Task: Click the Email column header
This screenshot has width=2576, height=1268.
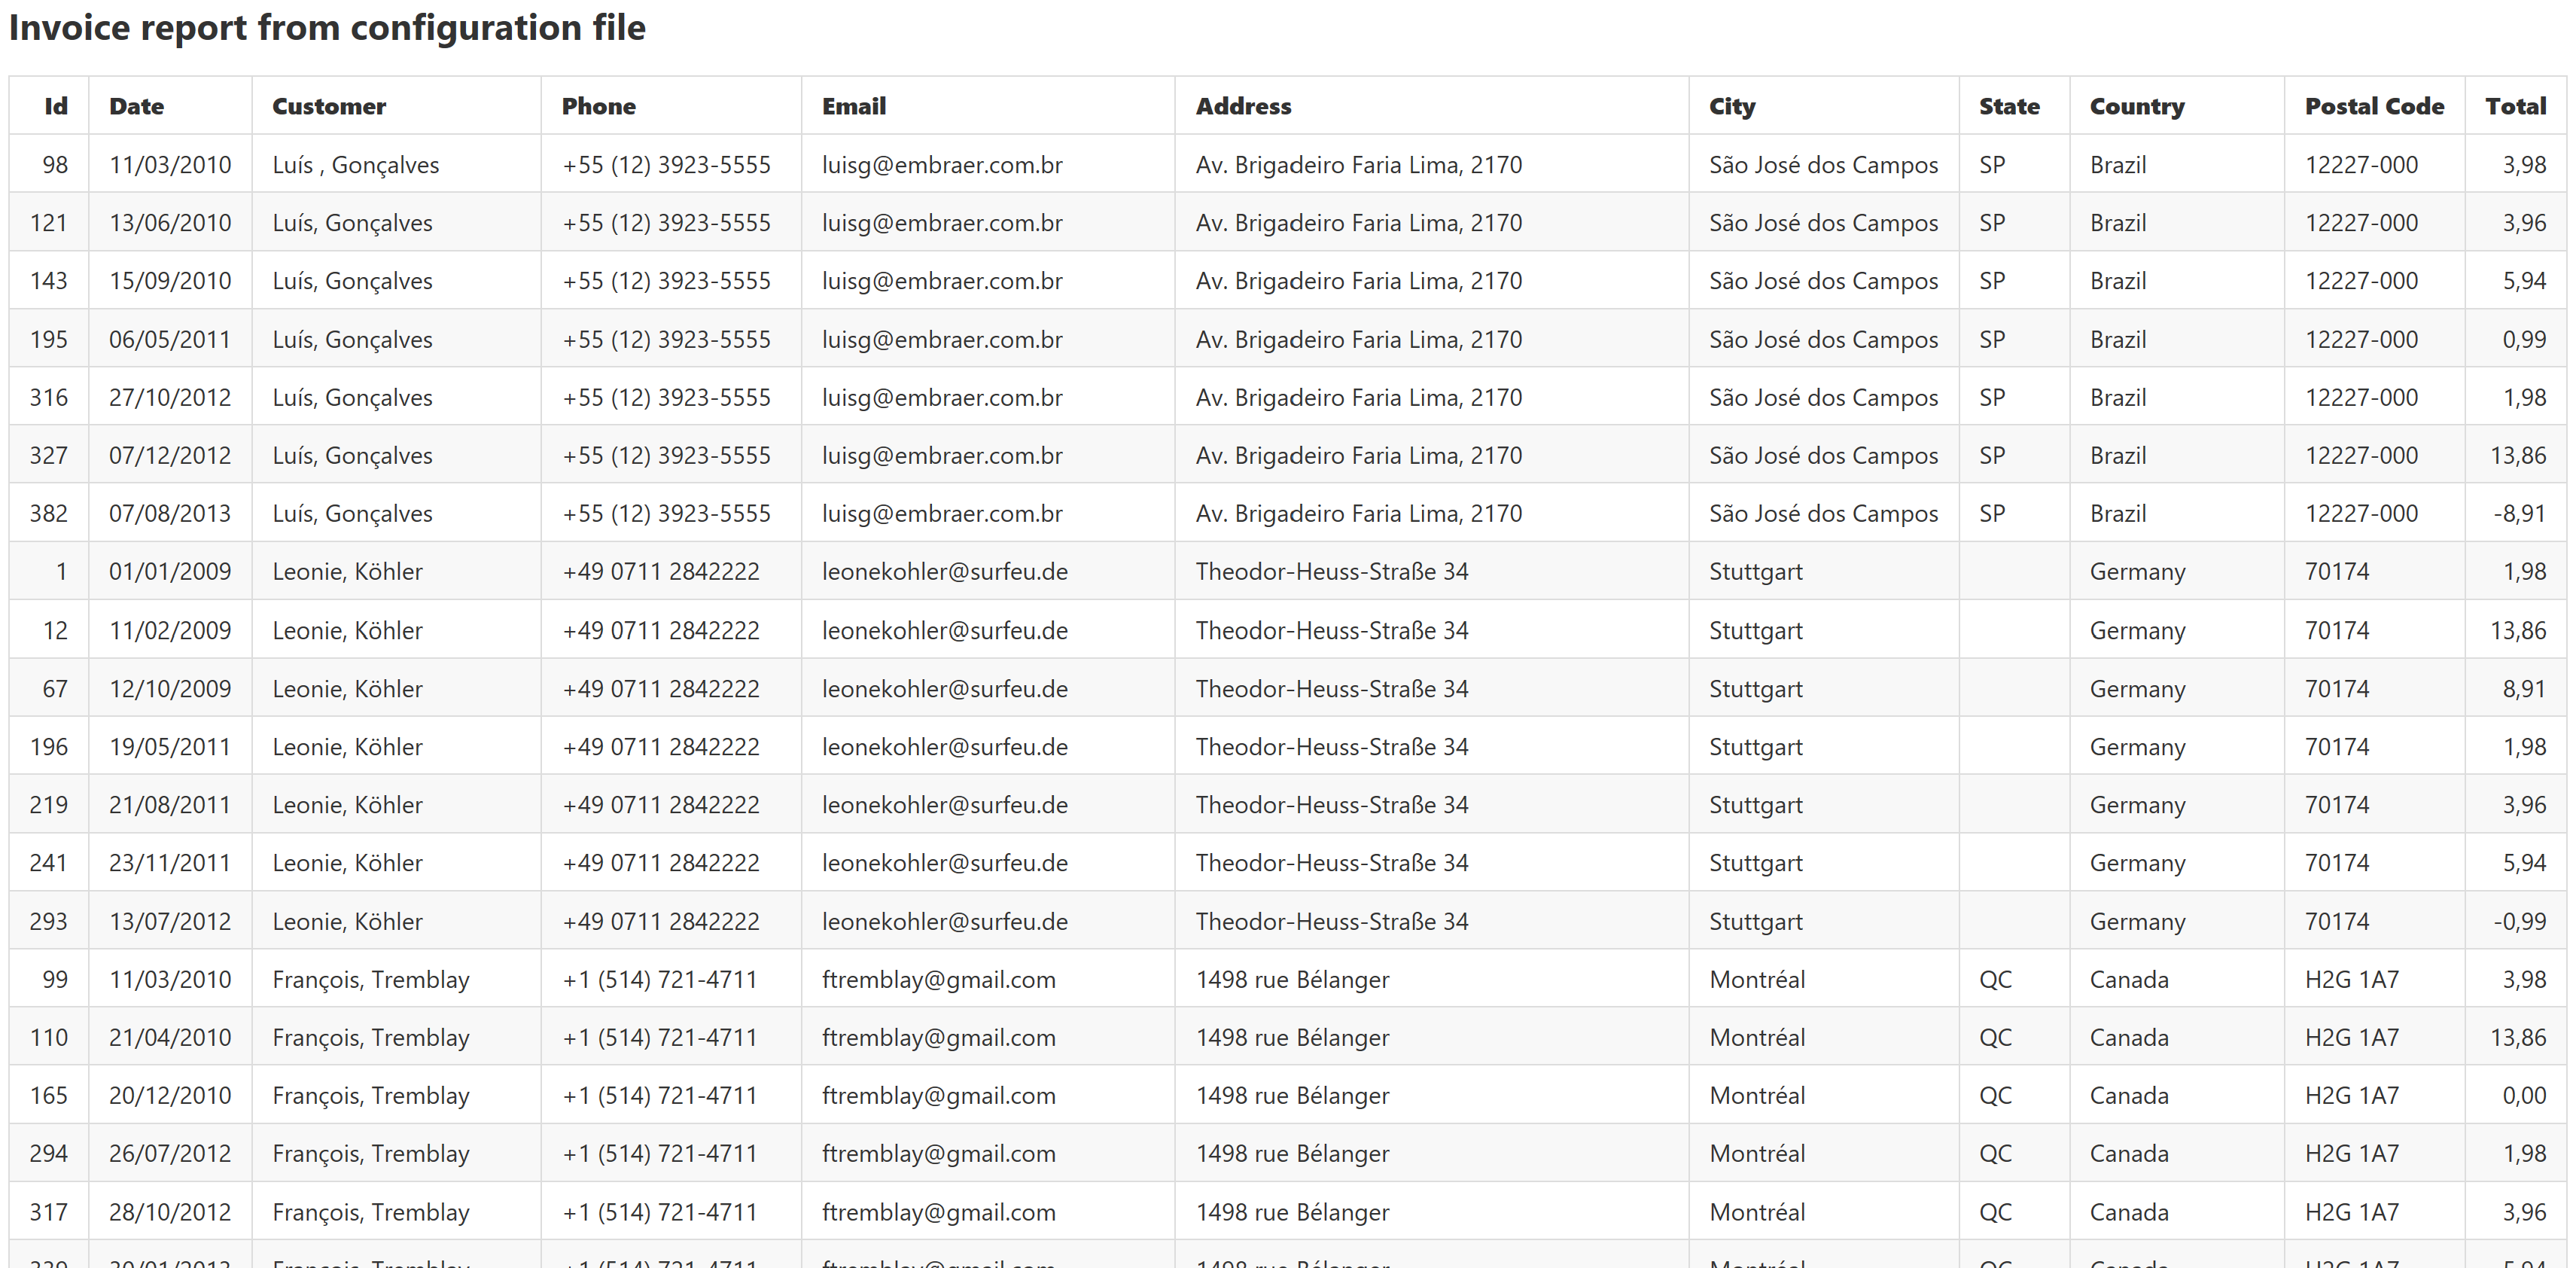Action: coord(853,106)
